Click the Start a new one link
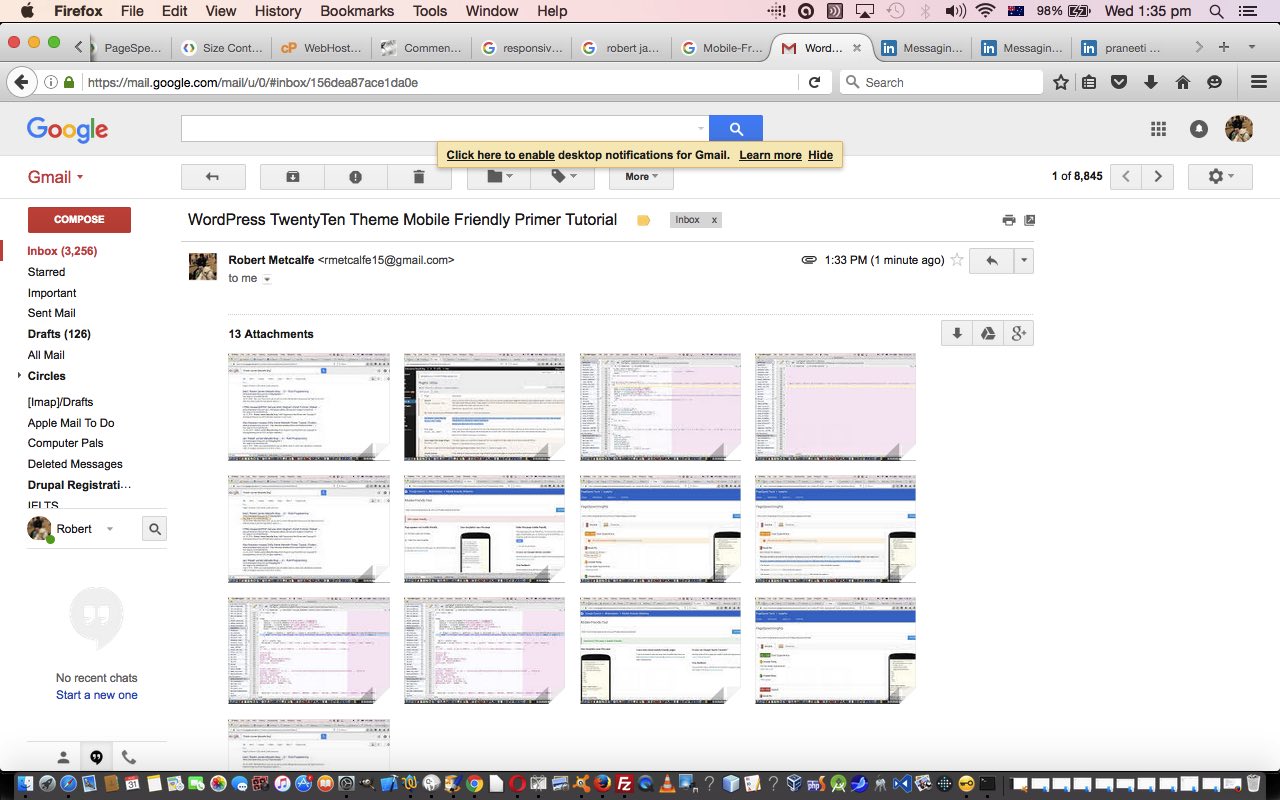 tap(97, 695)
